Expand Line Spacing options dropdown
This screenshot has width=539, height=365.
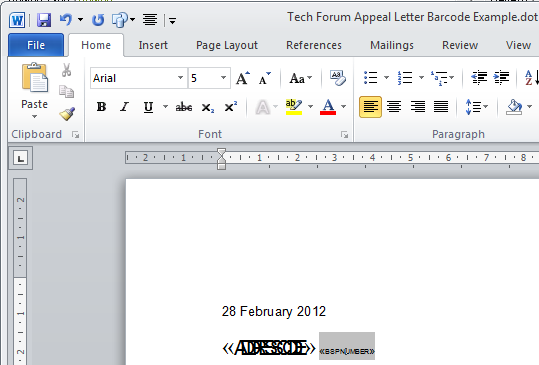[x=486, y=107]
